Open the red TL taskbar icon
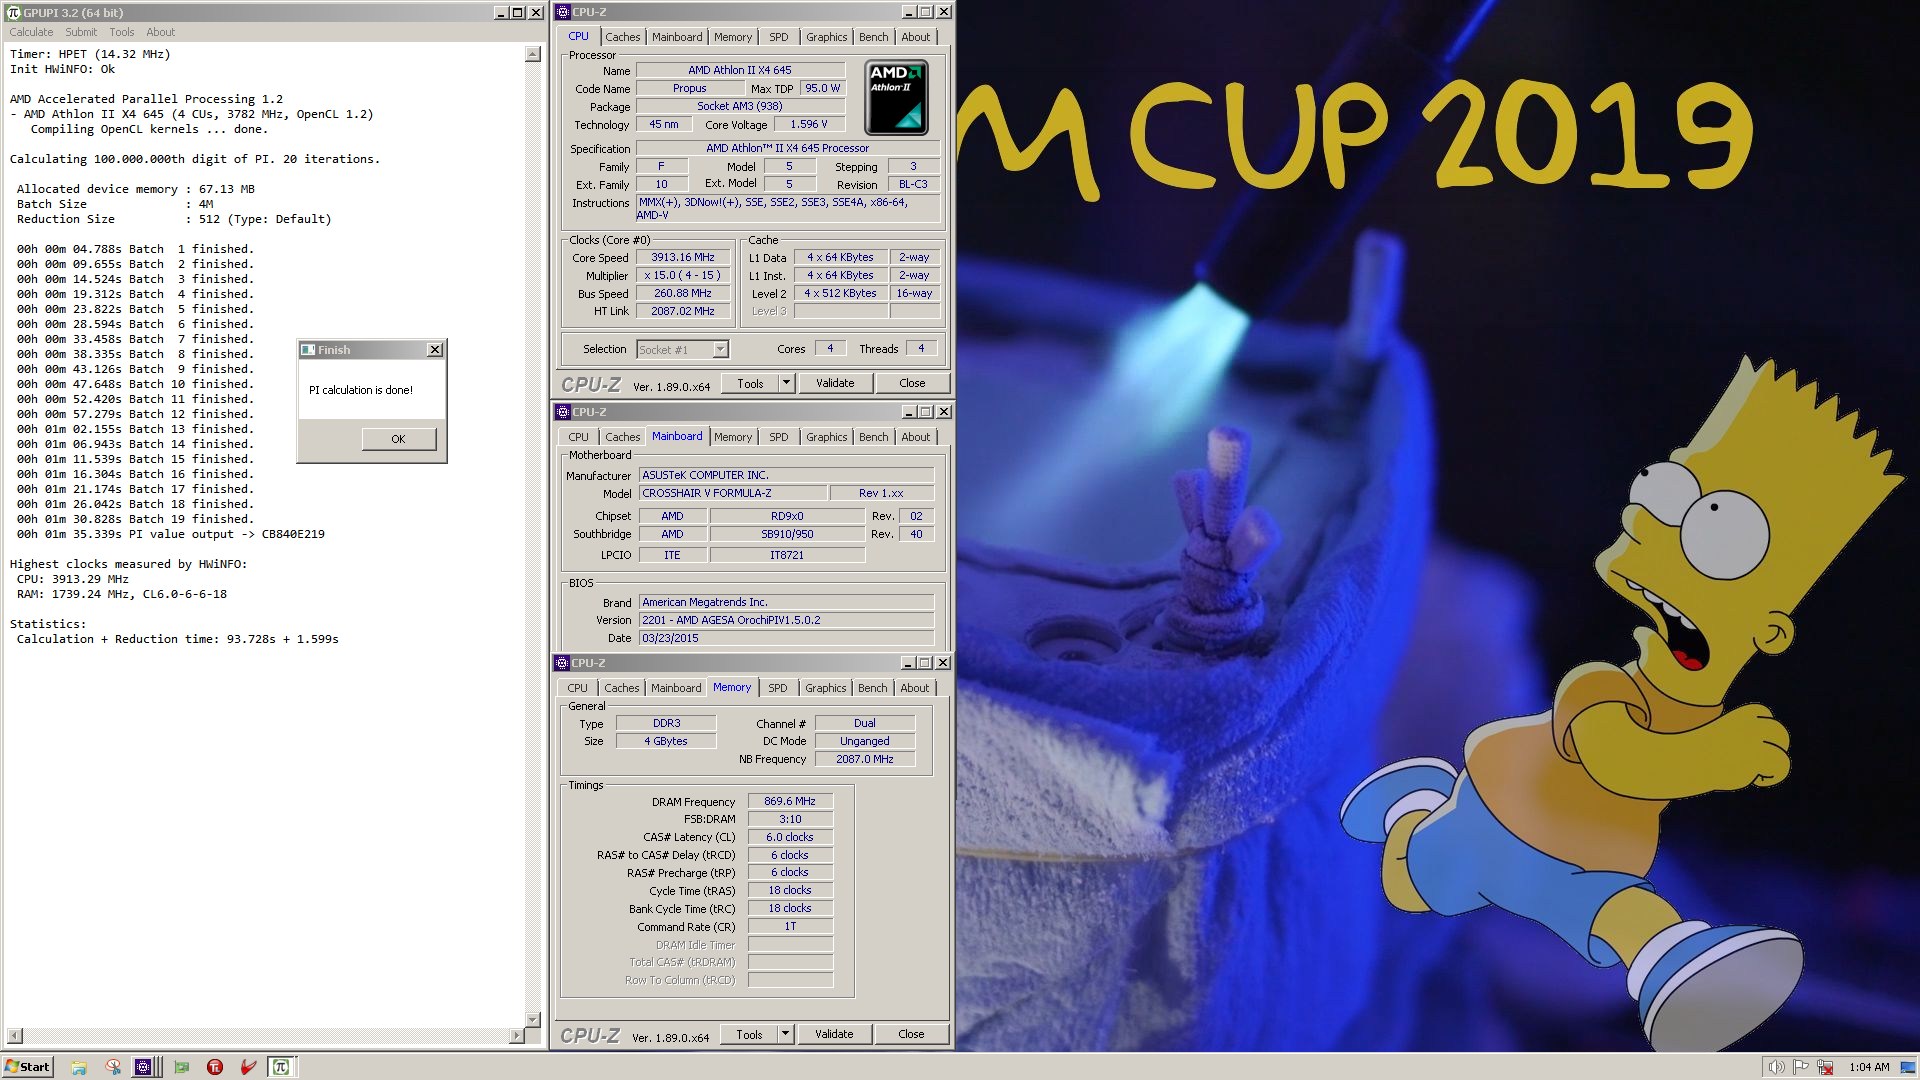The height and width of the screenshot is (1080, 1920). [215, 1067]
